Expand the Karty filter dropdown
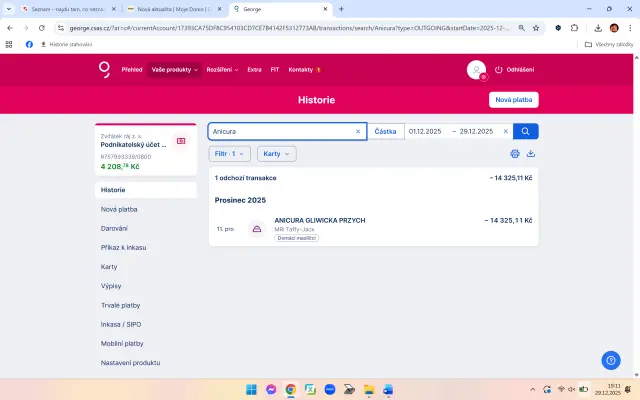The width and height of the screenshot is (640, 400). tap(276, 154)
